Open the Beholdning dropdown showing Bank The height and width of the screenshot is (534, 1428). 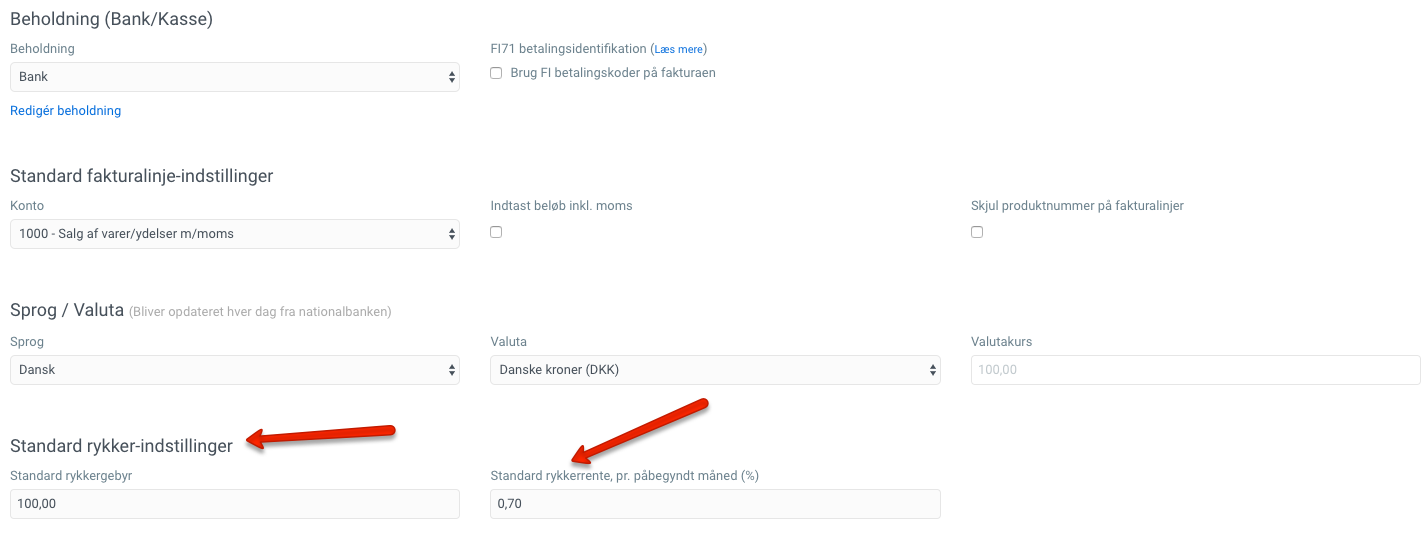point(234,77)
